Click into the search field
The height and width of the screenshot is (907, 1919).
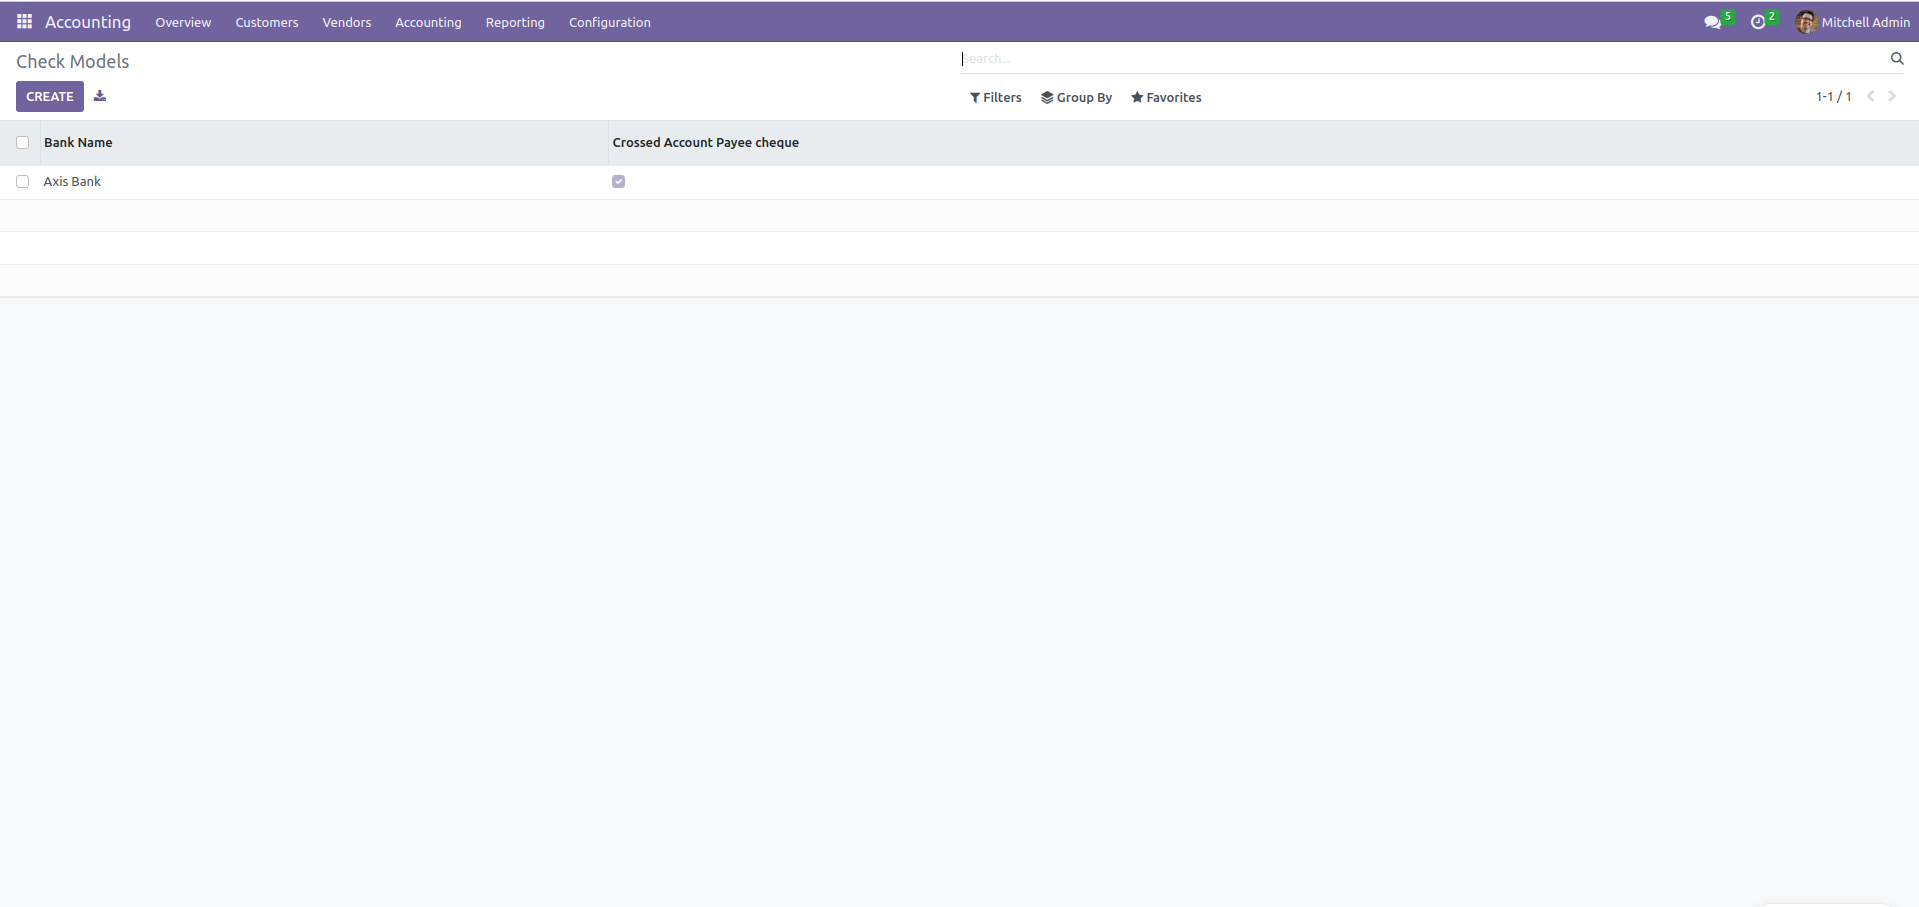click(1420, 59)
